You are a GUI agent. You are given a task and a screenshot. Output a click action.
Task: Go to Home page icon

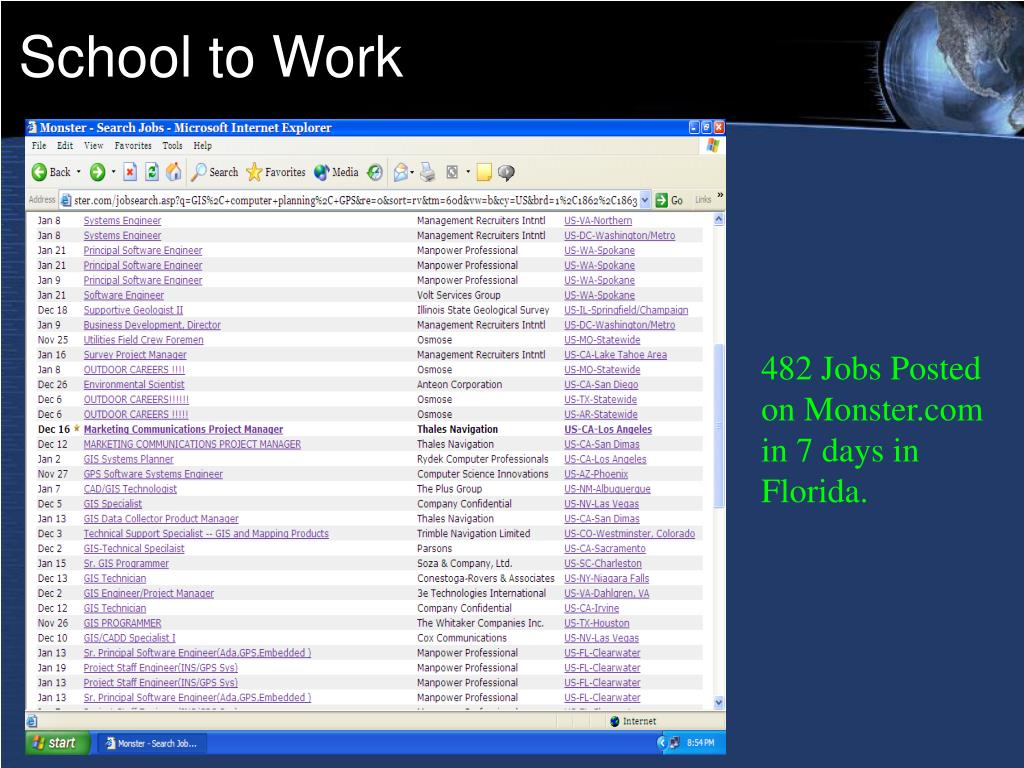[174, 172]
